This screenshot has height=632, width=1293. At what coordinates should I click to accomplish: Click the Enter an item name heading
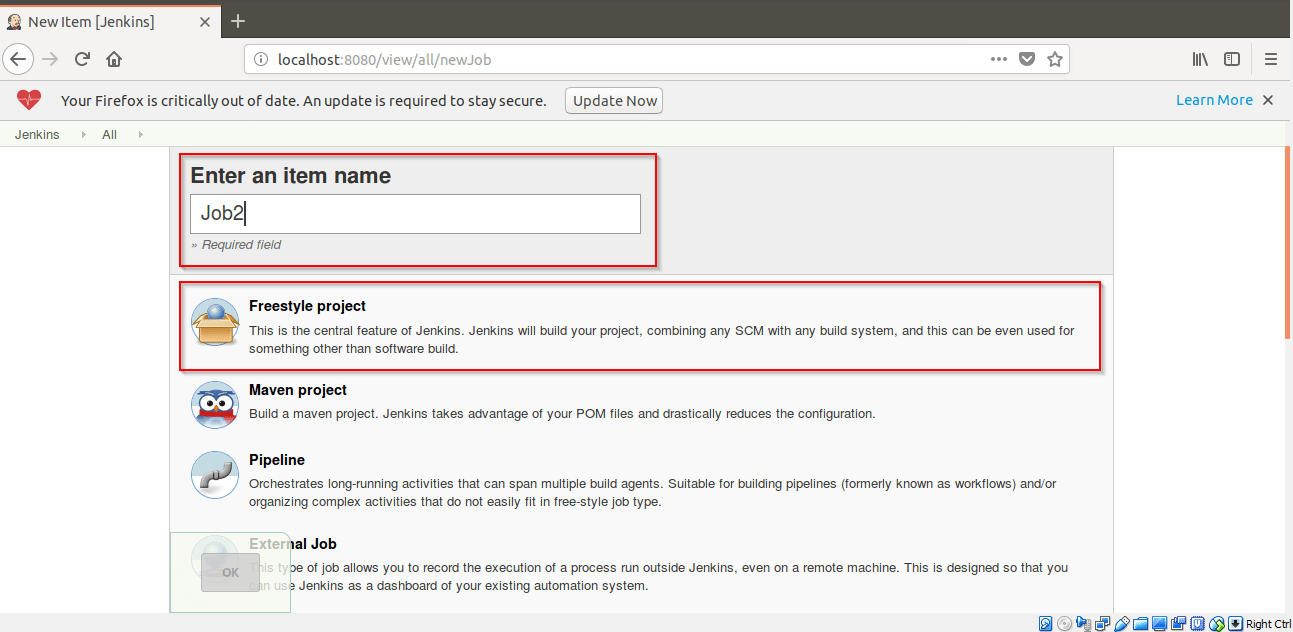coord(290,176)
